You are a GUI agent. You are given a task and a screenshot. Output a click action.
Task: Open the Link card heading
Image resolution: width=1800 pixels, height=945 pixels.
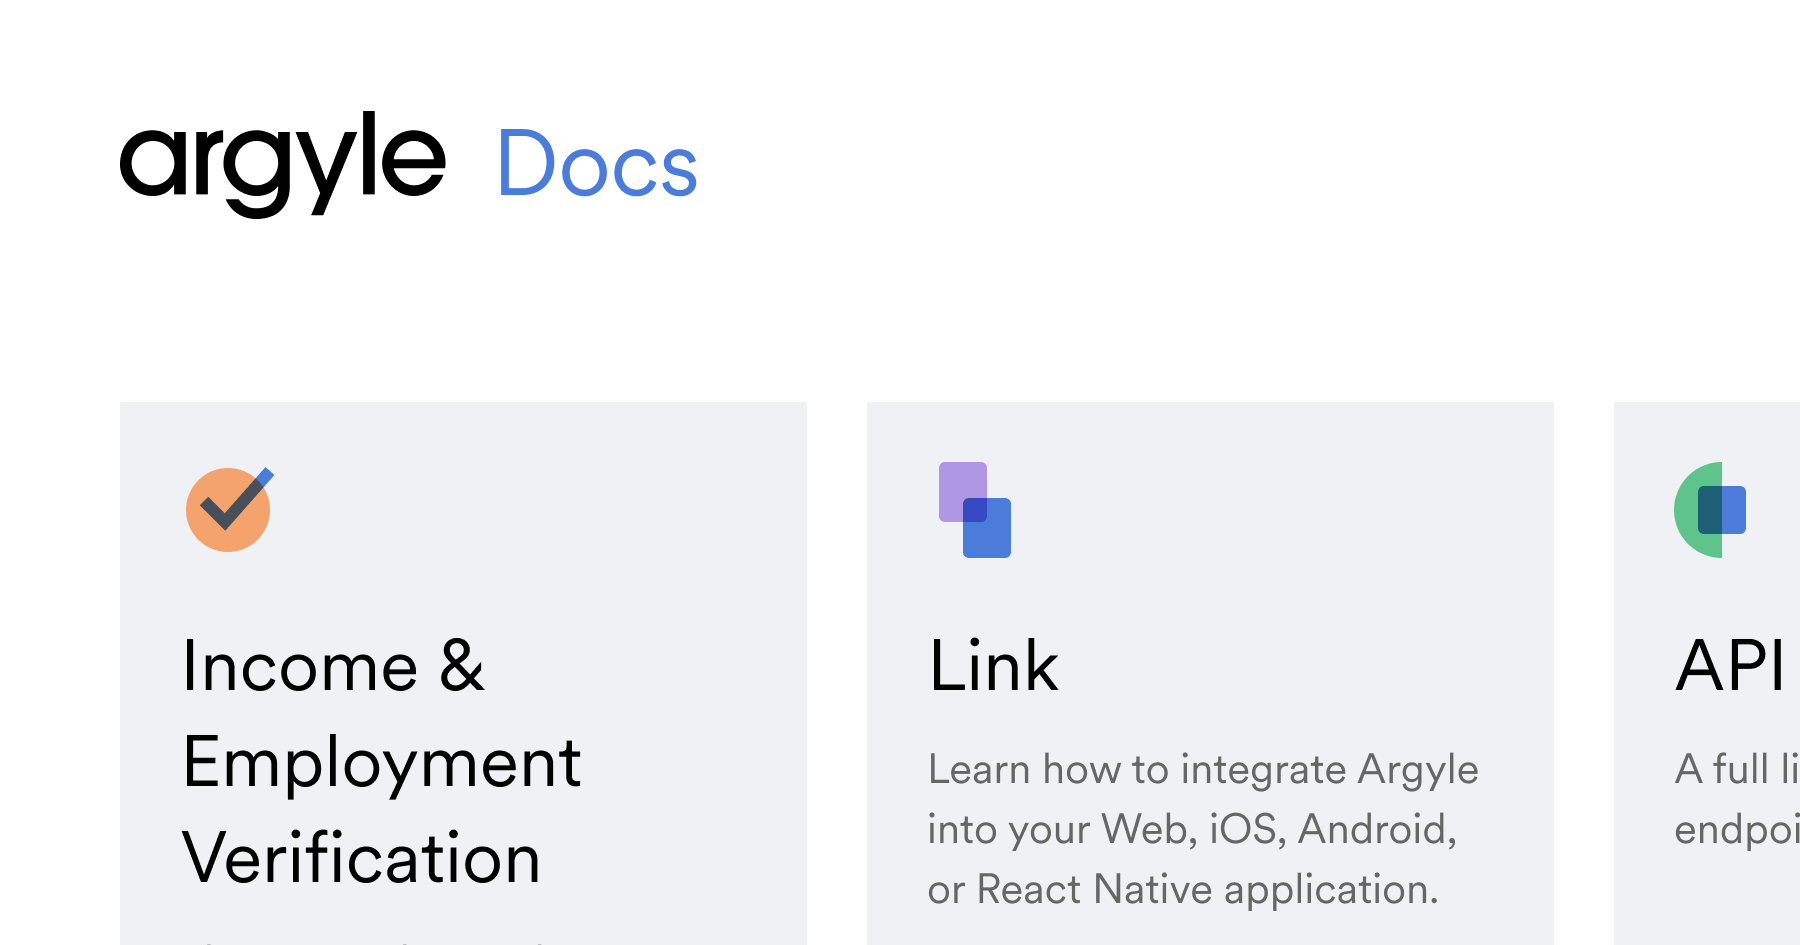pyautogui.click(x=993, y=666)
